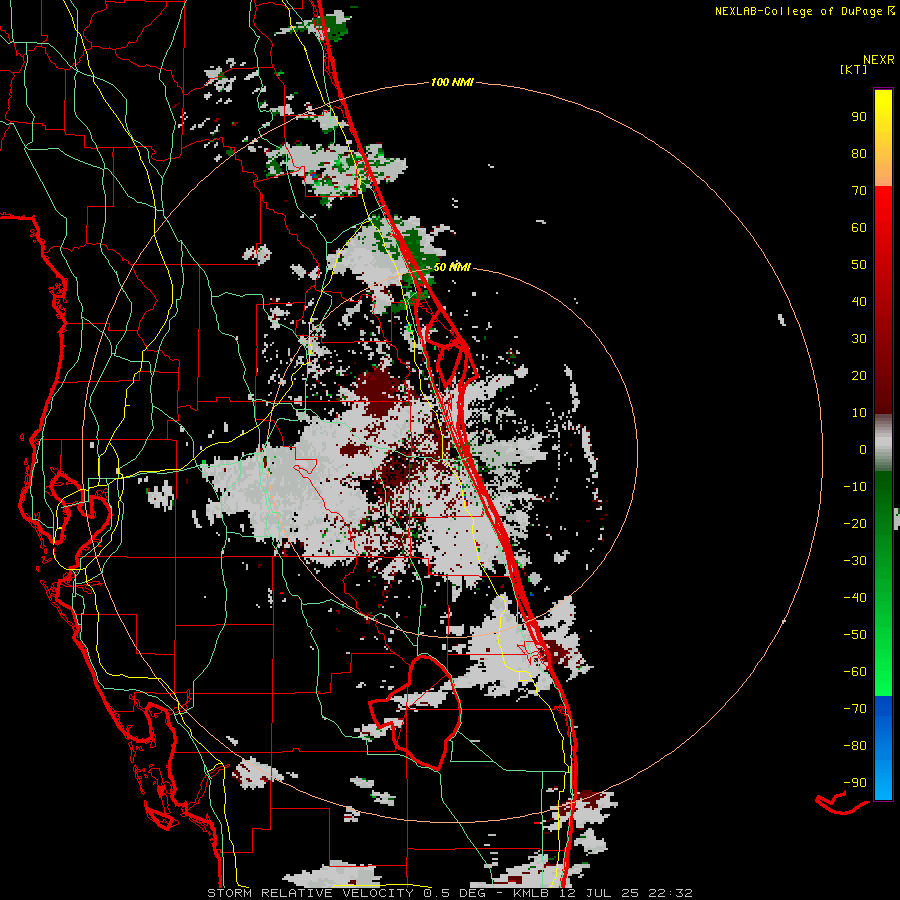Screen dimensions: 900x900
Task: Click the -60 value on velocity scale
Action: [855, 672]
